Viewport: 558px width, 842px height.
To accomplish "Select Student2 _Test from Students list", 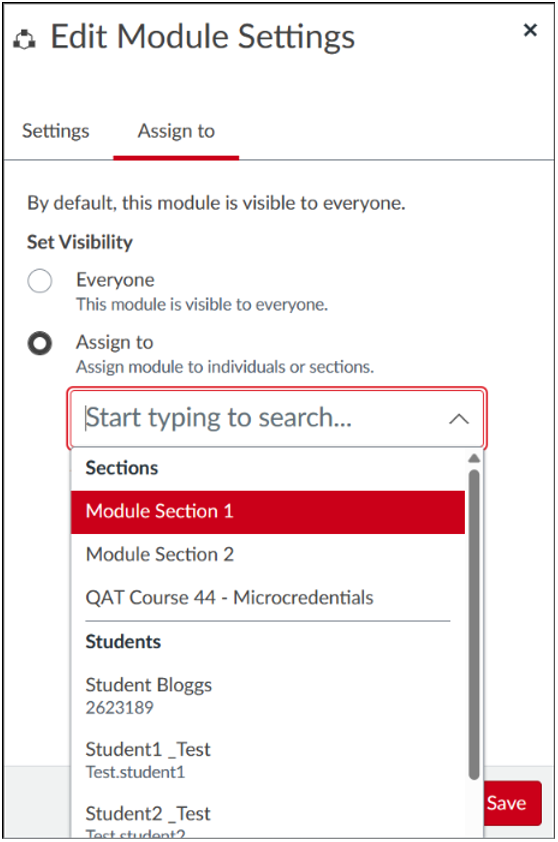I will coord(268,820).
